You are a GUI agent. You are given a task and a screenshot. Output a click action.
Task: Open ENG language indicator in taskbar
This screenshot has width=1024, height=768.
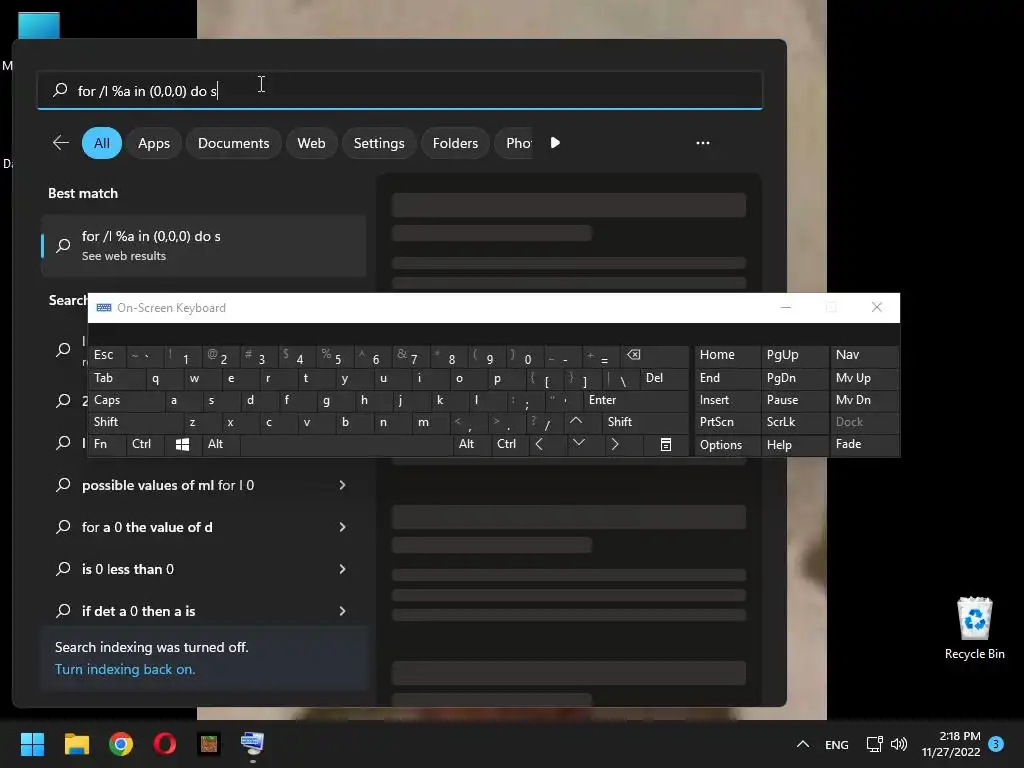(837, 744)
